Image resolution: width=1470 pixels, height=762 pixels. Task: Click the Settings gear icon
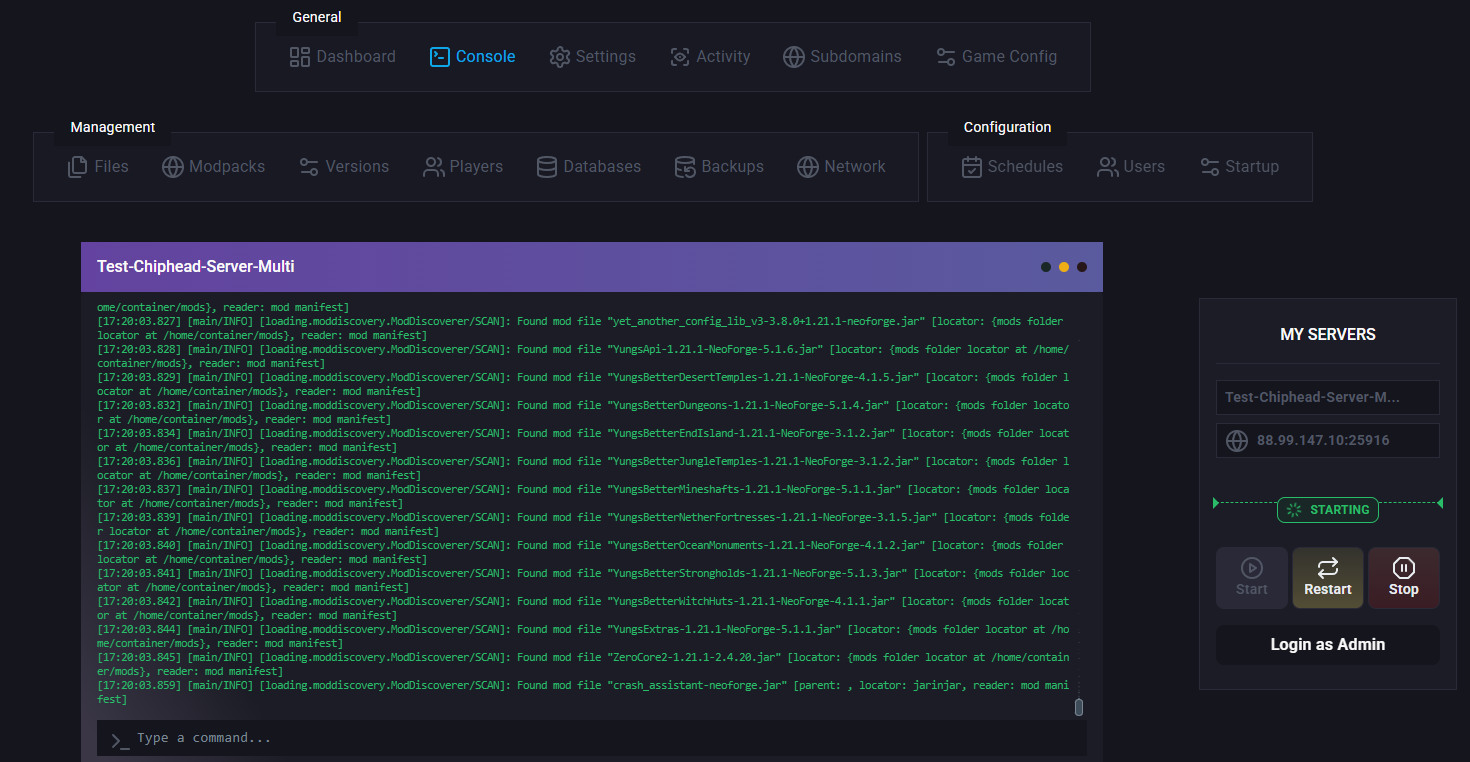tap(560, 57)
